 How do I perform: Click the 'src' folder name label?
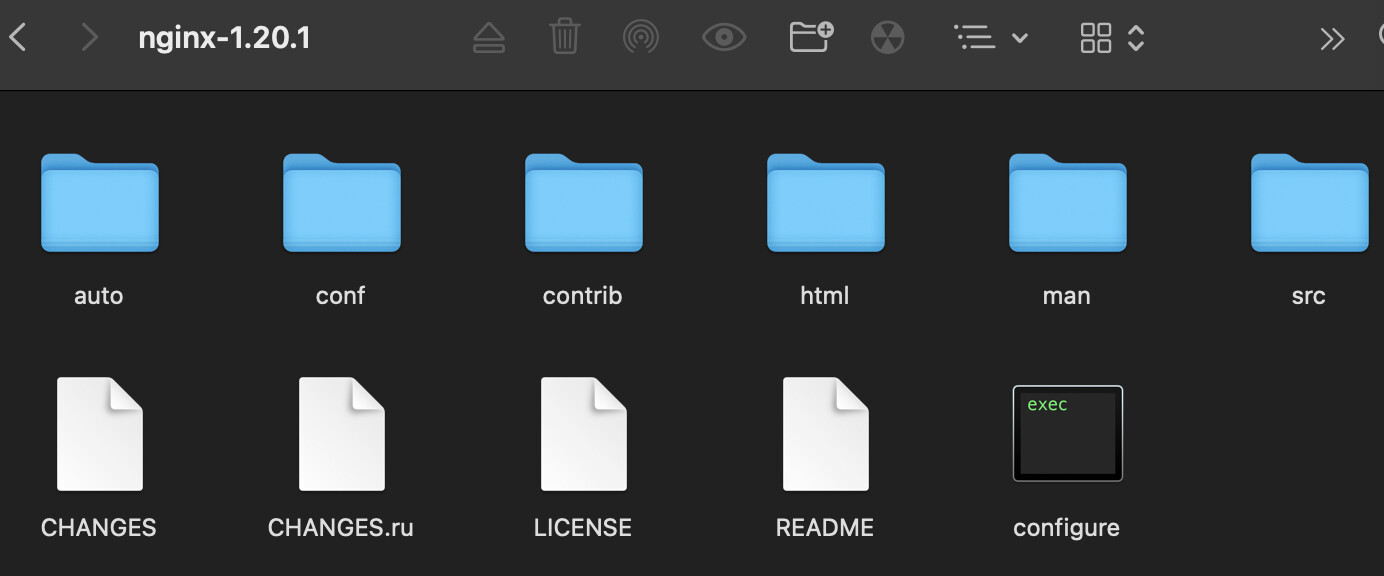pyautogui.click(x=1308, y=296)
